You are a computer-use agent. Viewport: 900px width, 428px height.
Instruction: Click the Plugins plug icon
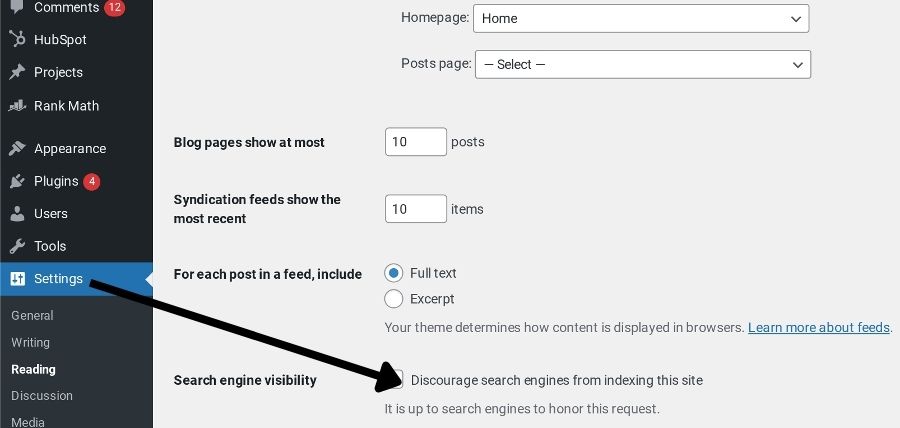coord(17,181)
